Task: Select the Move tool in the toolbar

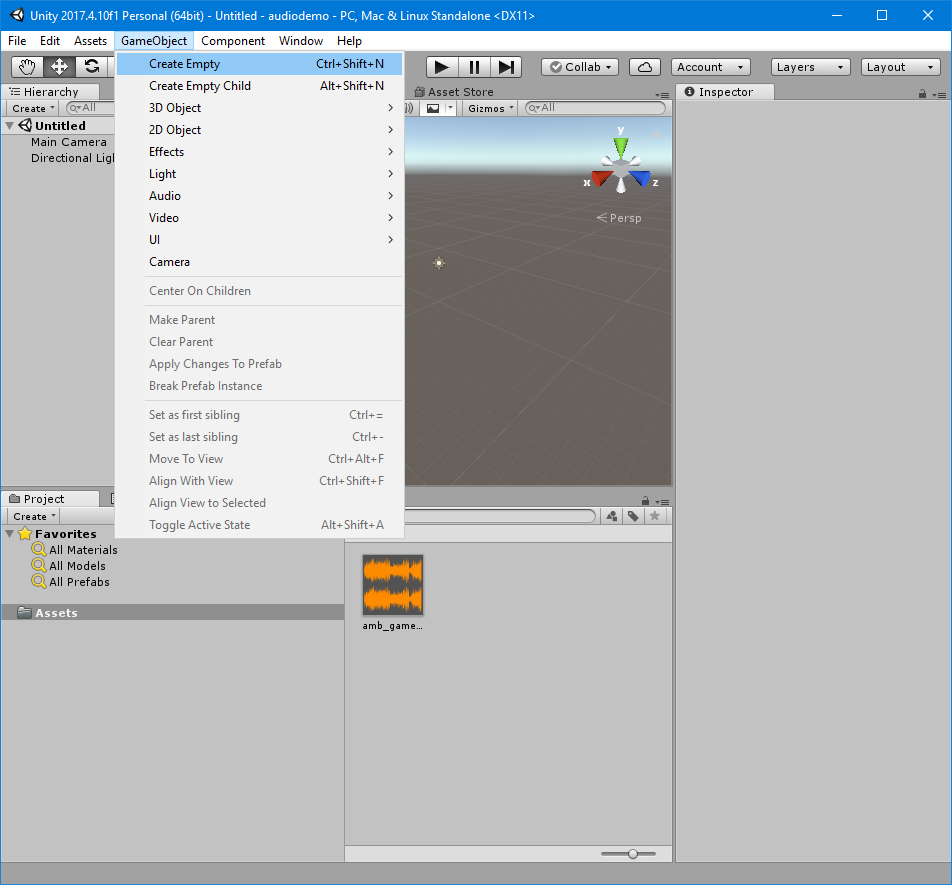Action: click(60, 67)
